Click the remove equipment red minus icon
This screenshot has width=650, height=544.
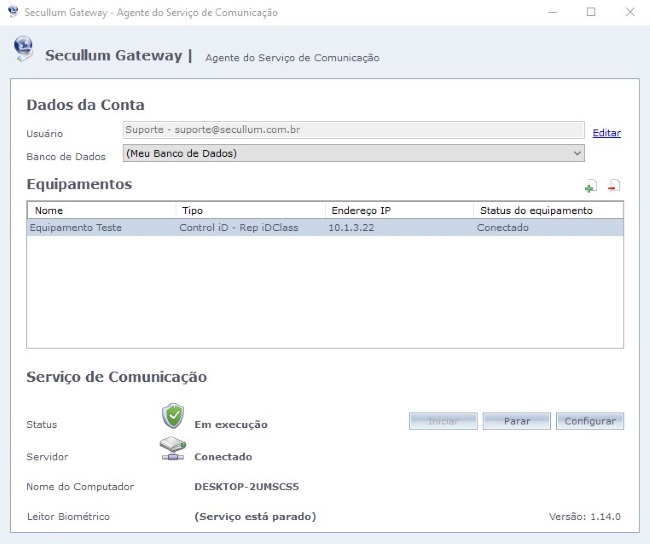(614, 186)
